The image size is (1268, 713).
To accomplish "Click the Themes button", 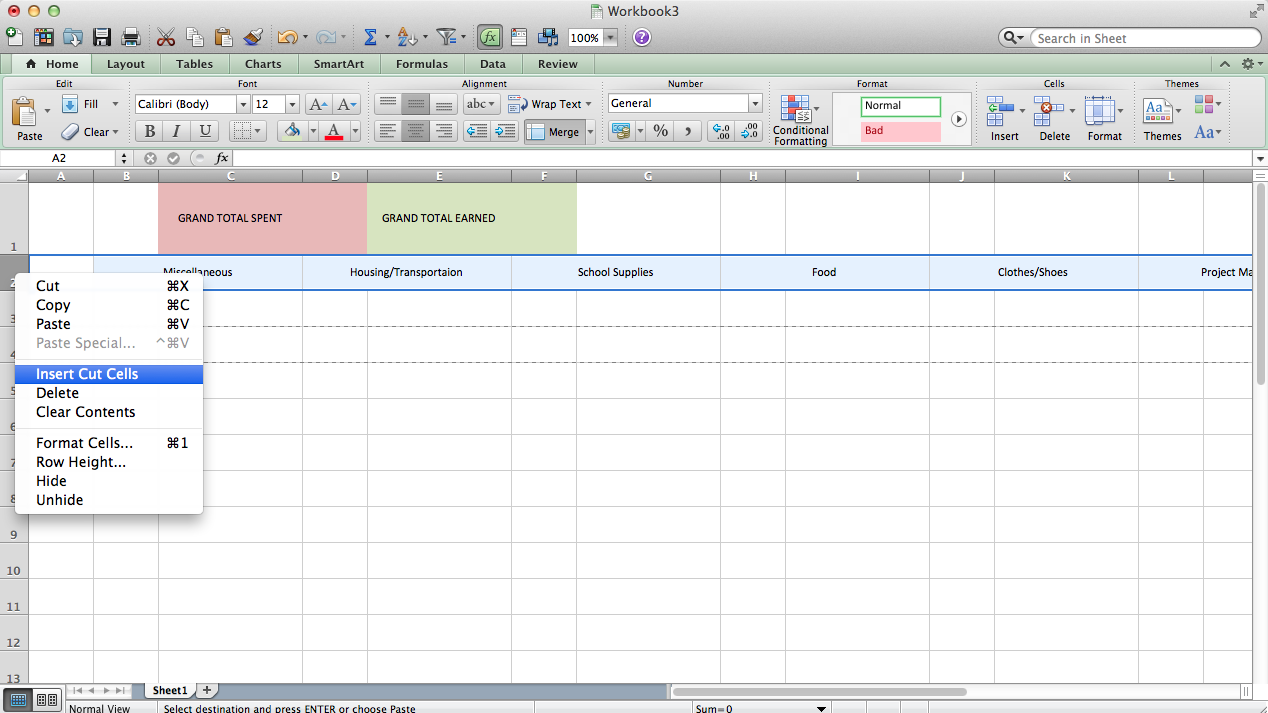I will [1162, 119].
